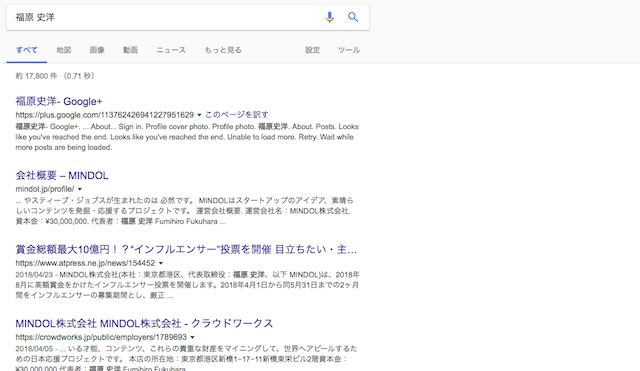Click the magnifying glass search icon

point(353,17)
